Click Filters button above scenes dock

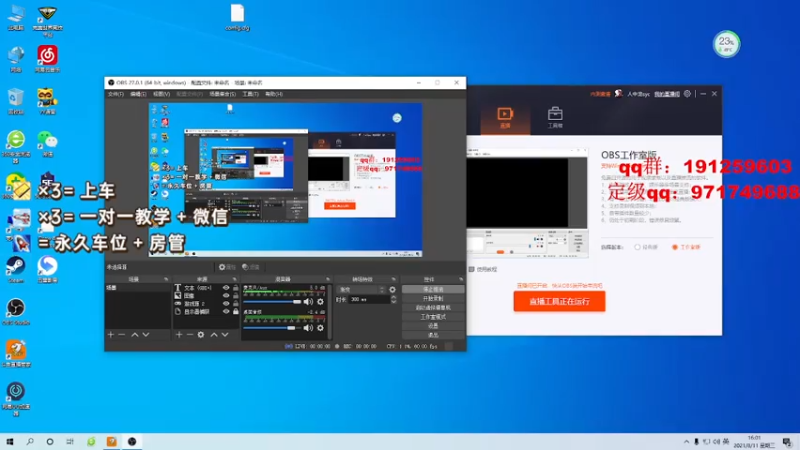251,267
